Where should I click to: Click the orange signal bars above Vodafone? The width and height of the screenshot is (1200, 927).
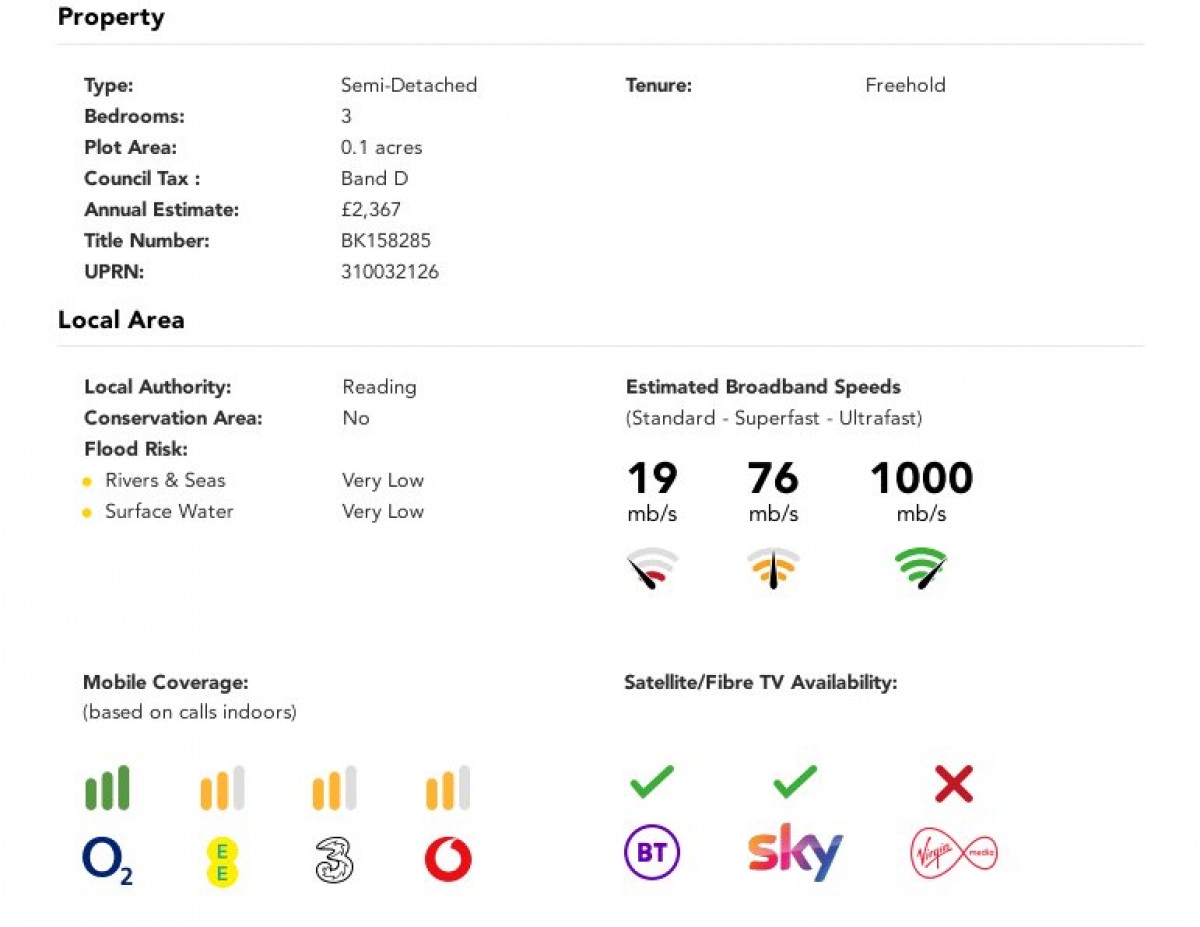[x=447, y=788]
